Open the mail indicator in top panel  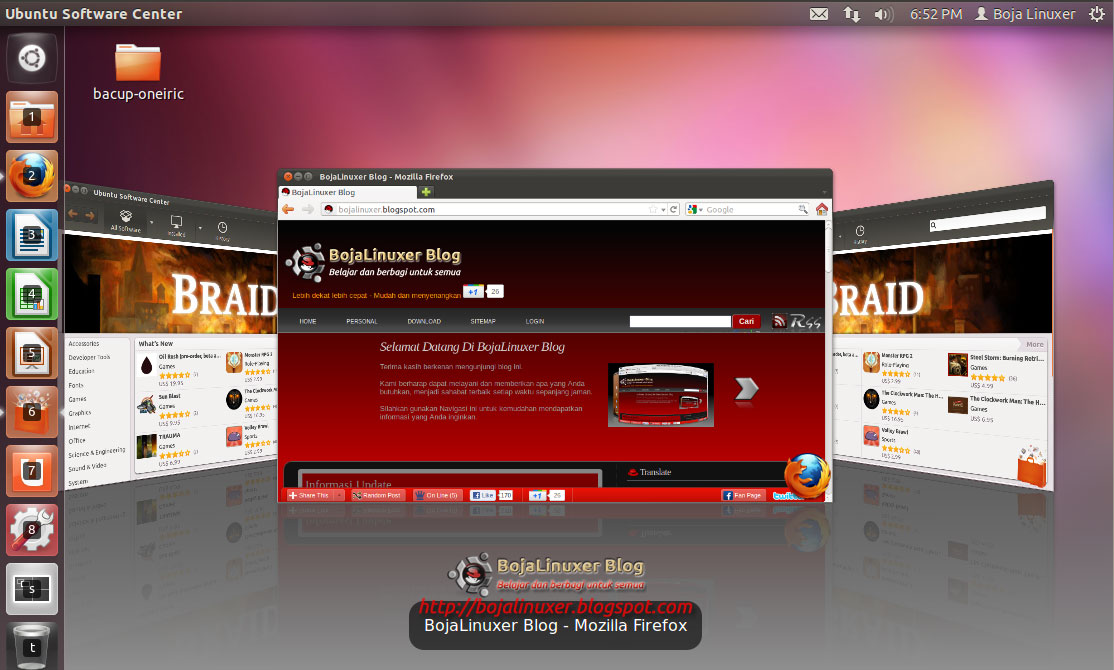click(818, 13)
